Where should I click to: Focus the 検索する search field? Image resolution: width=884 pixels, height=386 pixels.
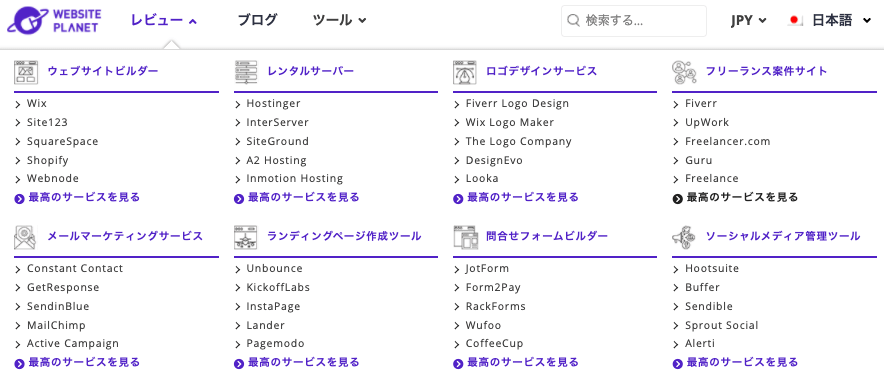click(x=634, y=21)
